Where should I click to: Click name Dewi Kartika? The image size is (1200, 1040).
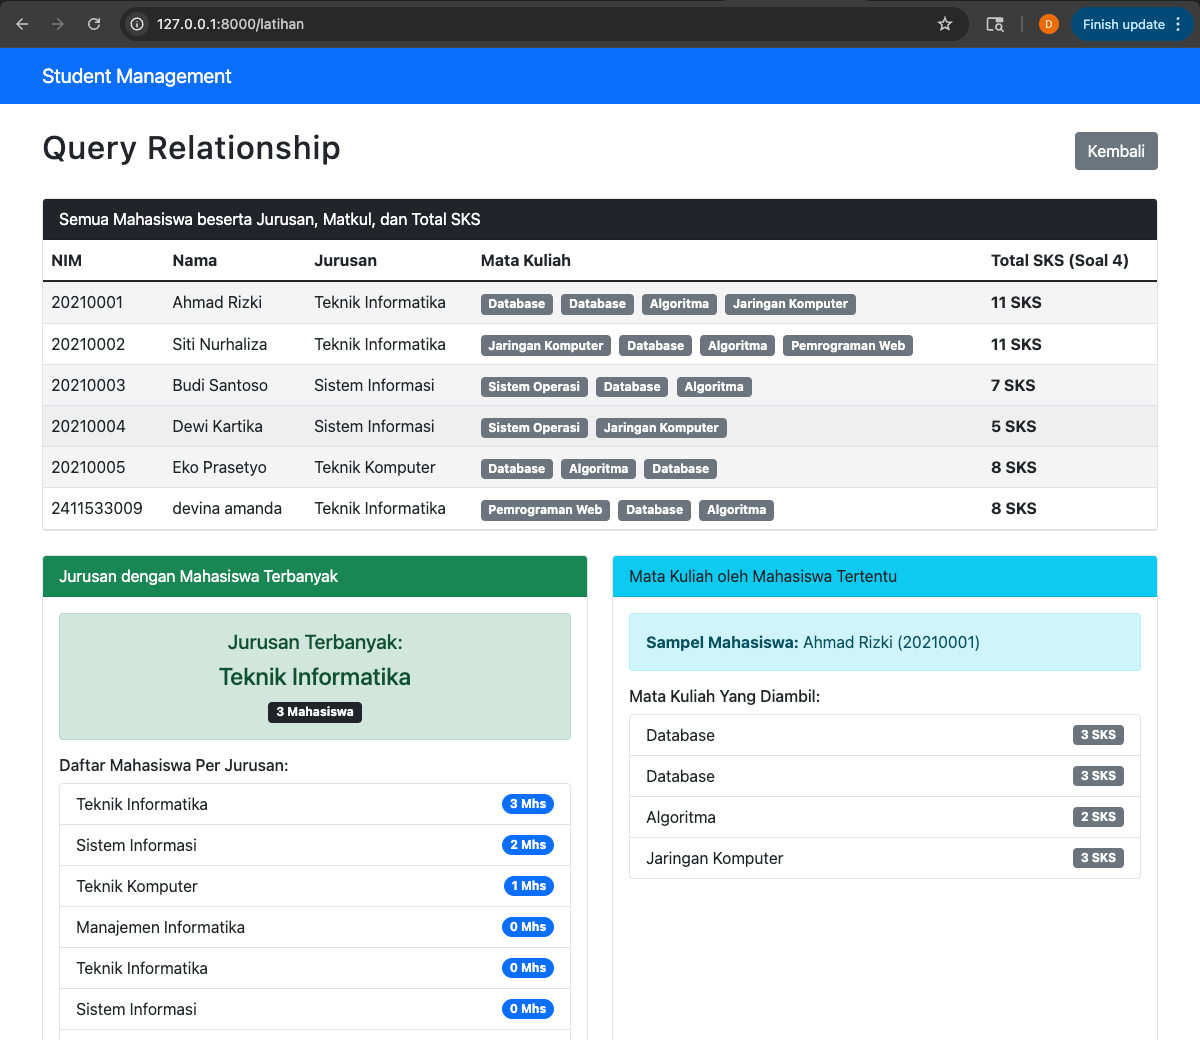coord(217,426)
